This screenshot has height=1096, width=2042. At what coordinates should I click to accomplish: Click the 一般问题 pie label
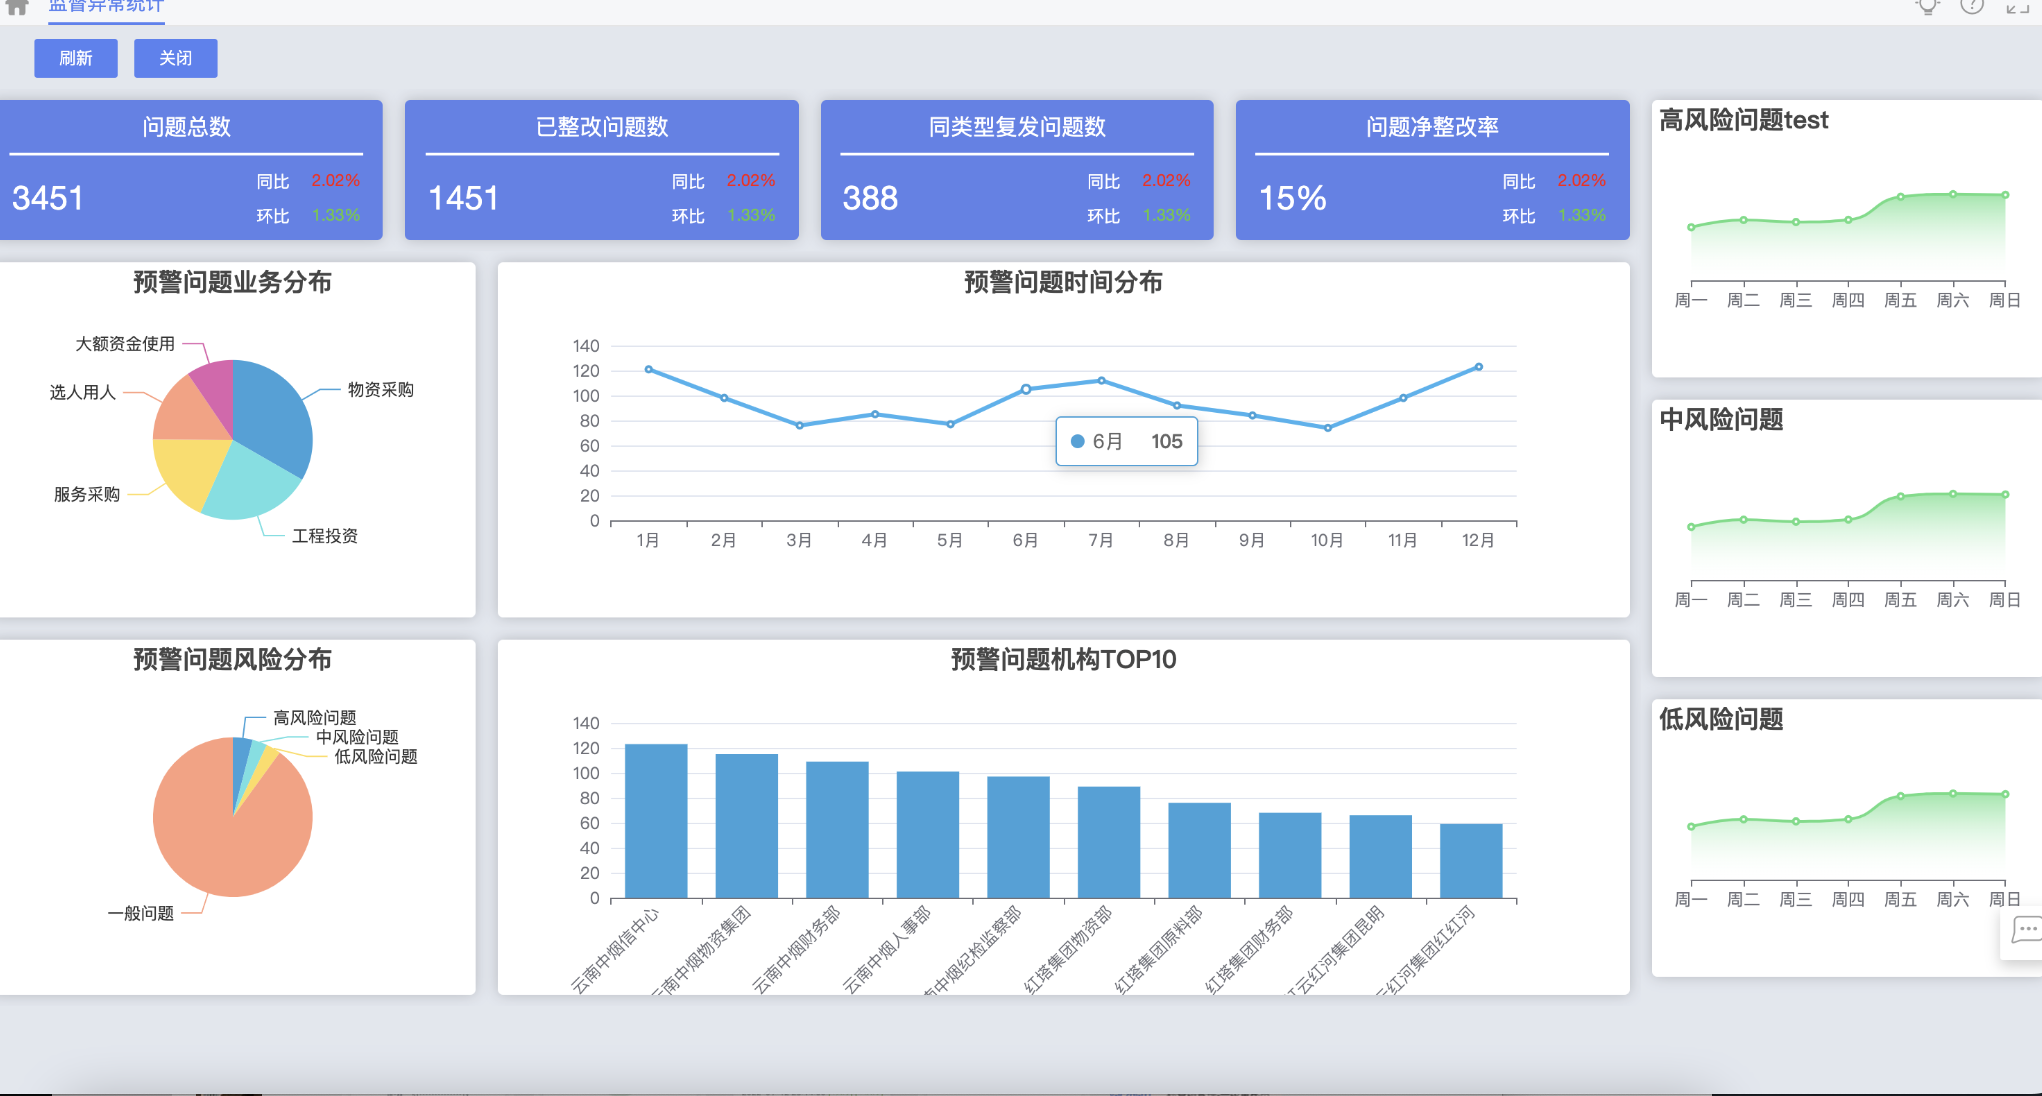pos(141,914)
